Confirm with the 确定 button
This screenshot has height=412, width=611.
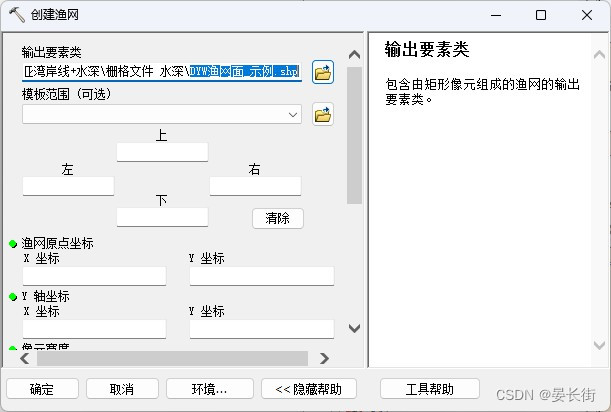[x=42, y=389]
